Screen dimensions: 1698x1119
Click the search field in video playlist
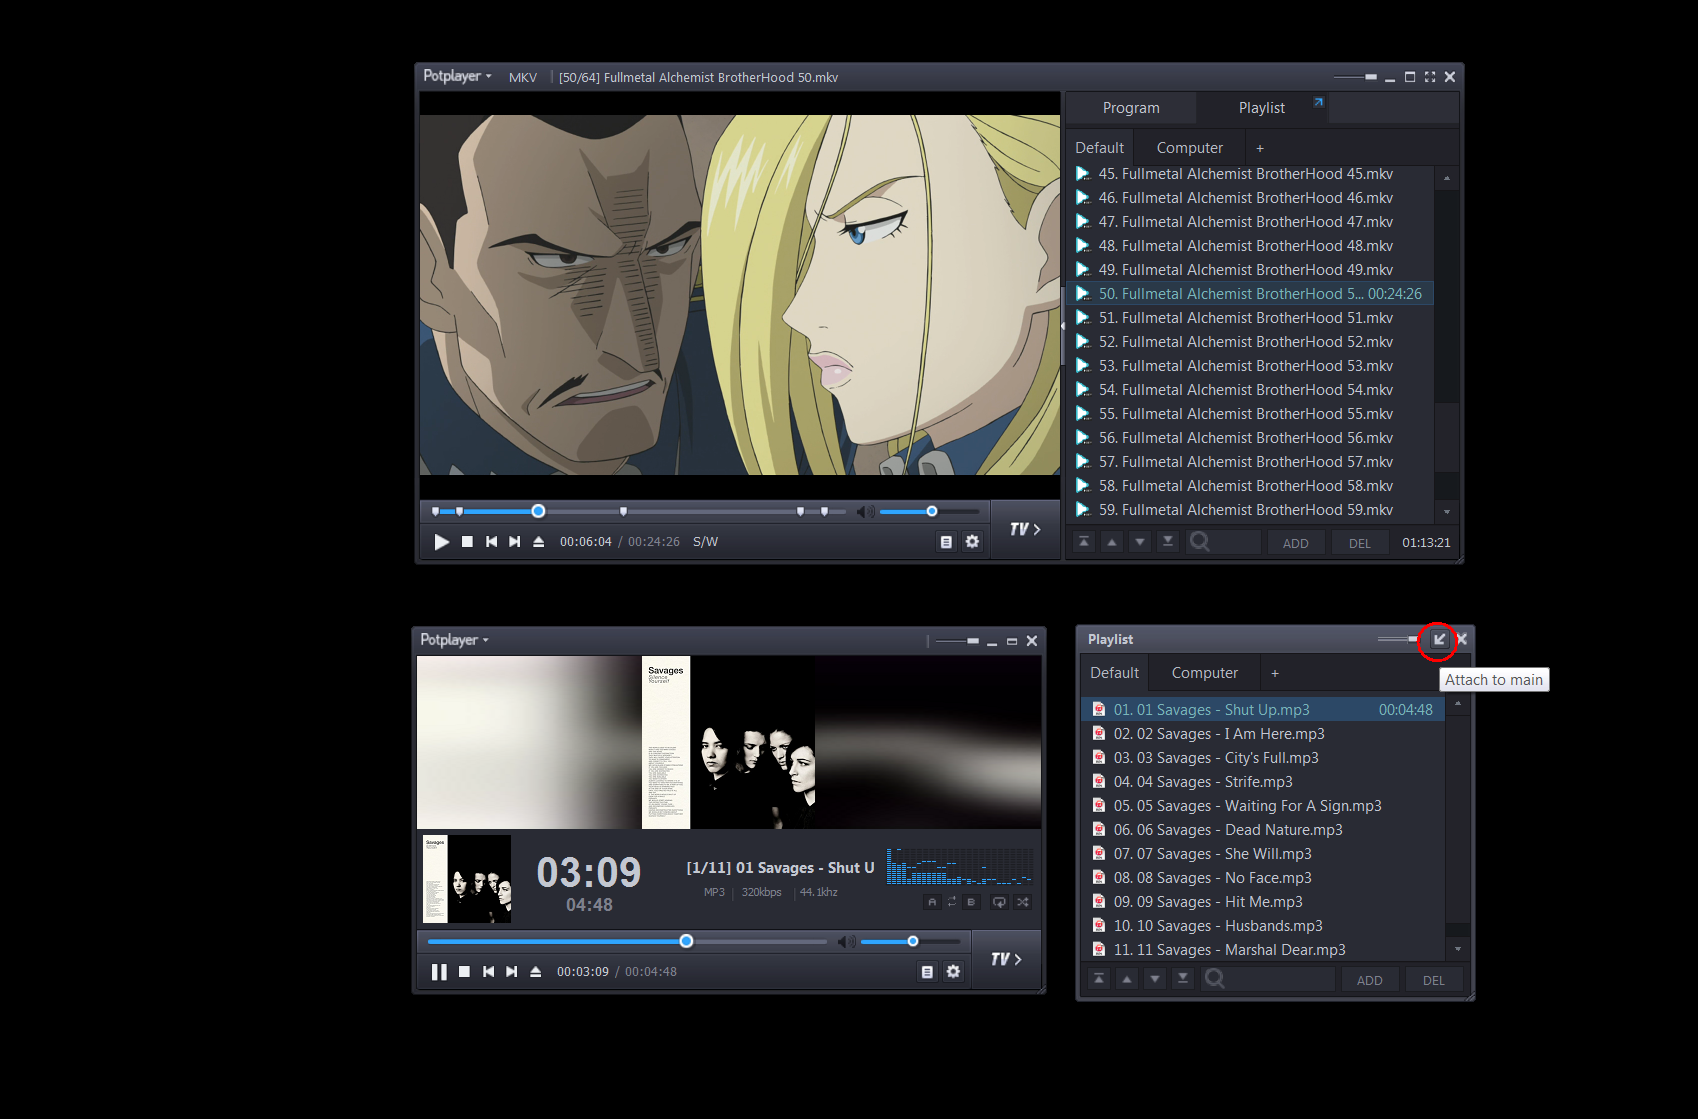[x=1224, y=542]
